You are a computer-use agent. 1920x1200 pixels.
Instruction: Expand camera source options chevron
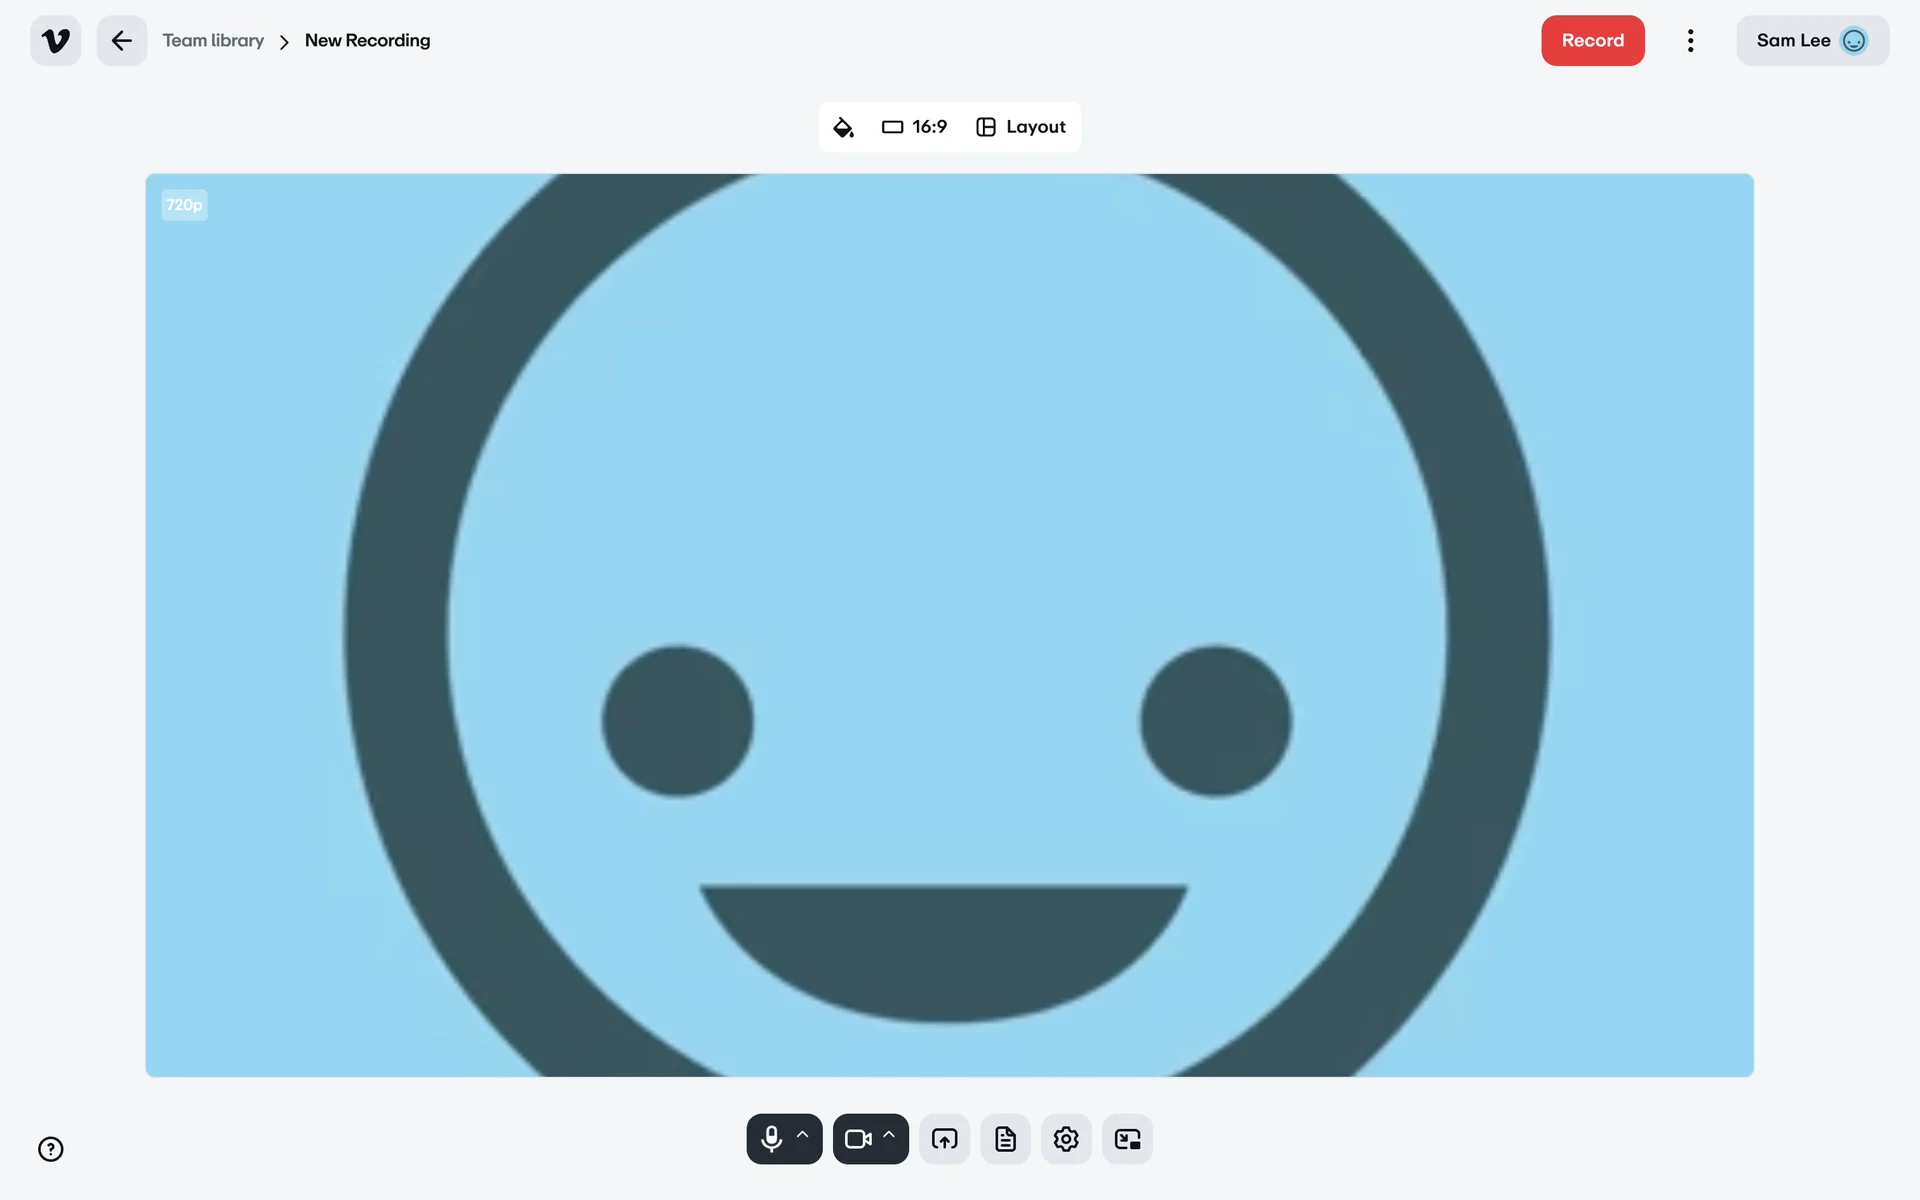tap(889, 1135)
